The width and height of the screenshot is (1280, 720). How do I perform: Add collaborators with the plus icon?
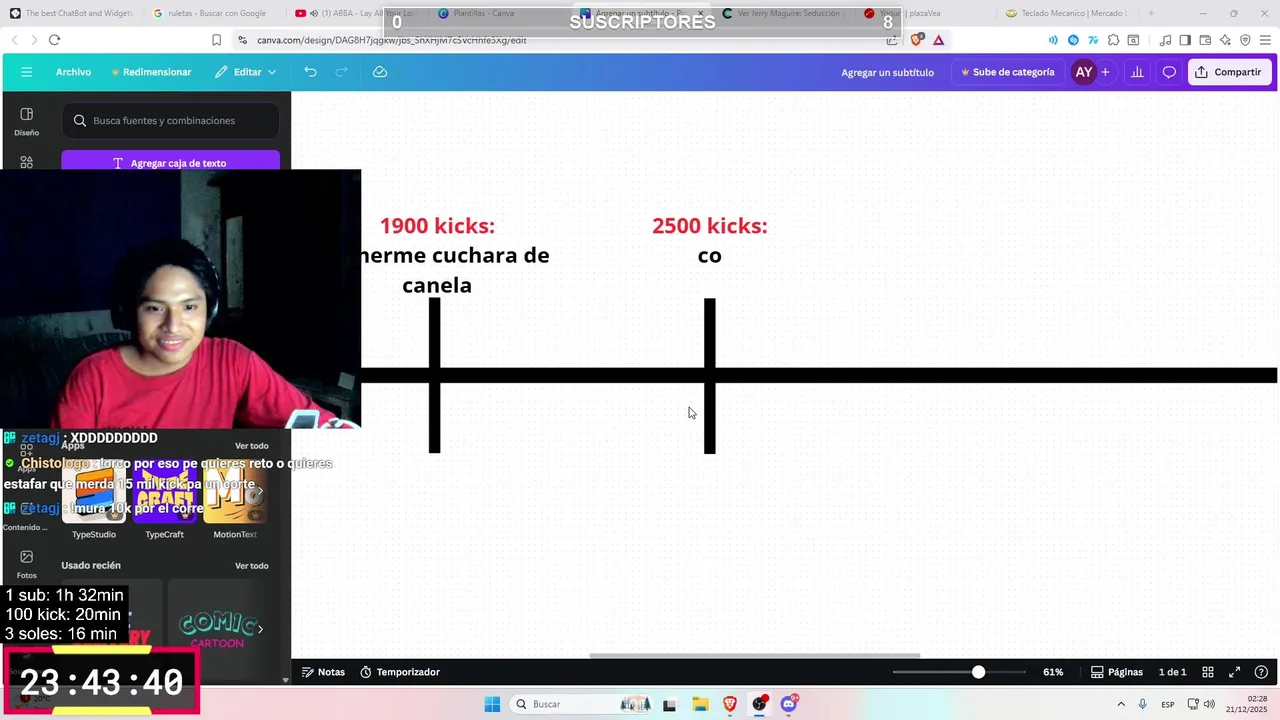point(1105,72)
